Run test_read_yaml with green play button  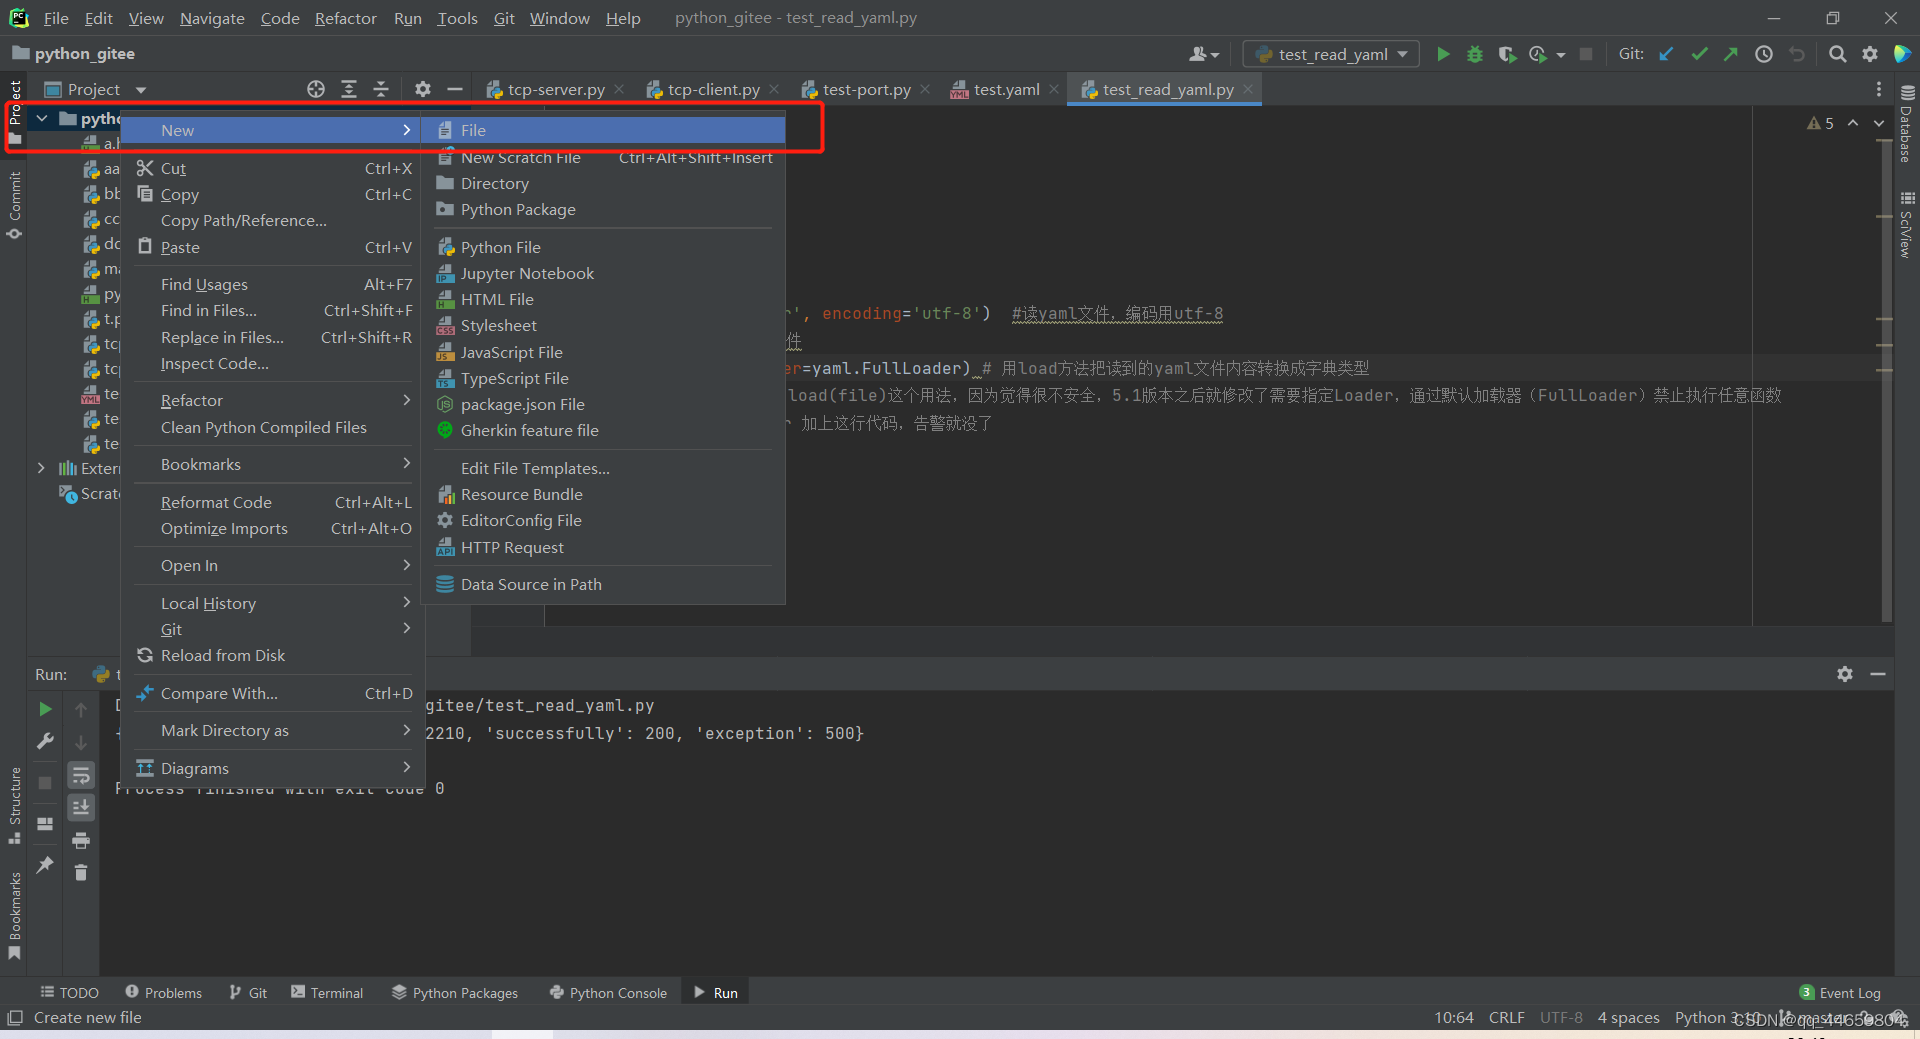coord(1442,54)
